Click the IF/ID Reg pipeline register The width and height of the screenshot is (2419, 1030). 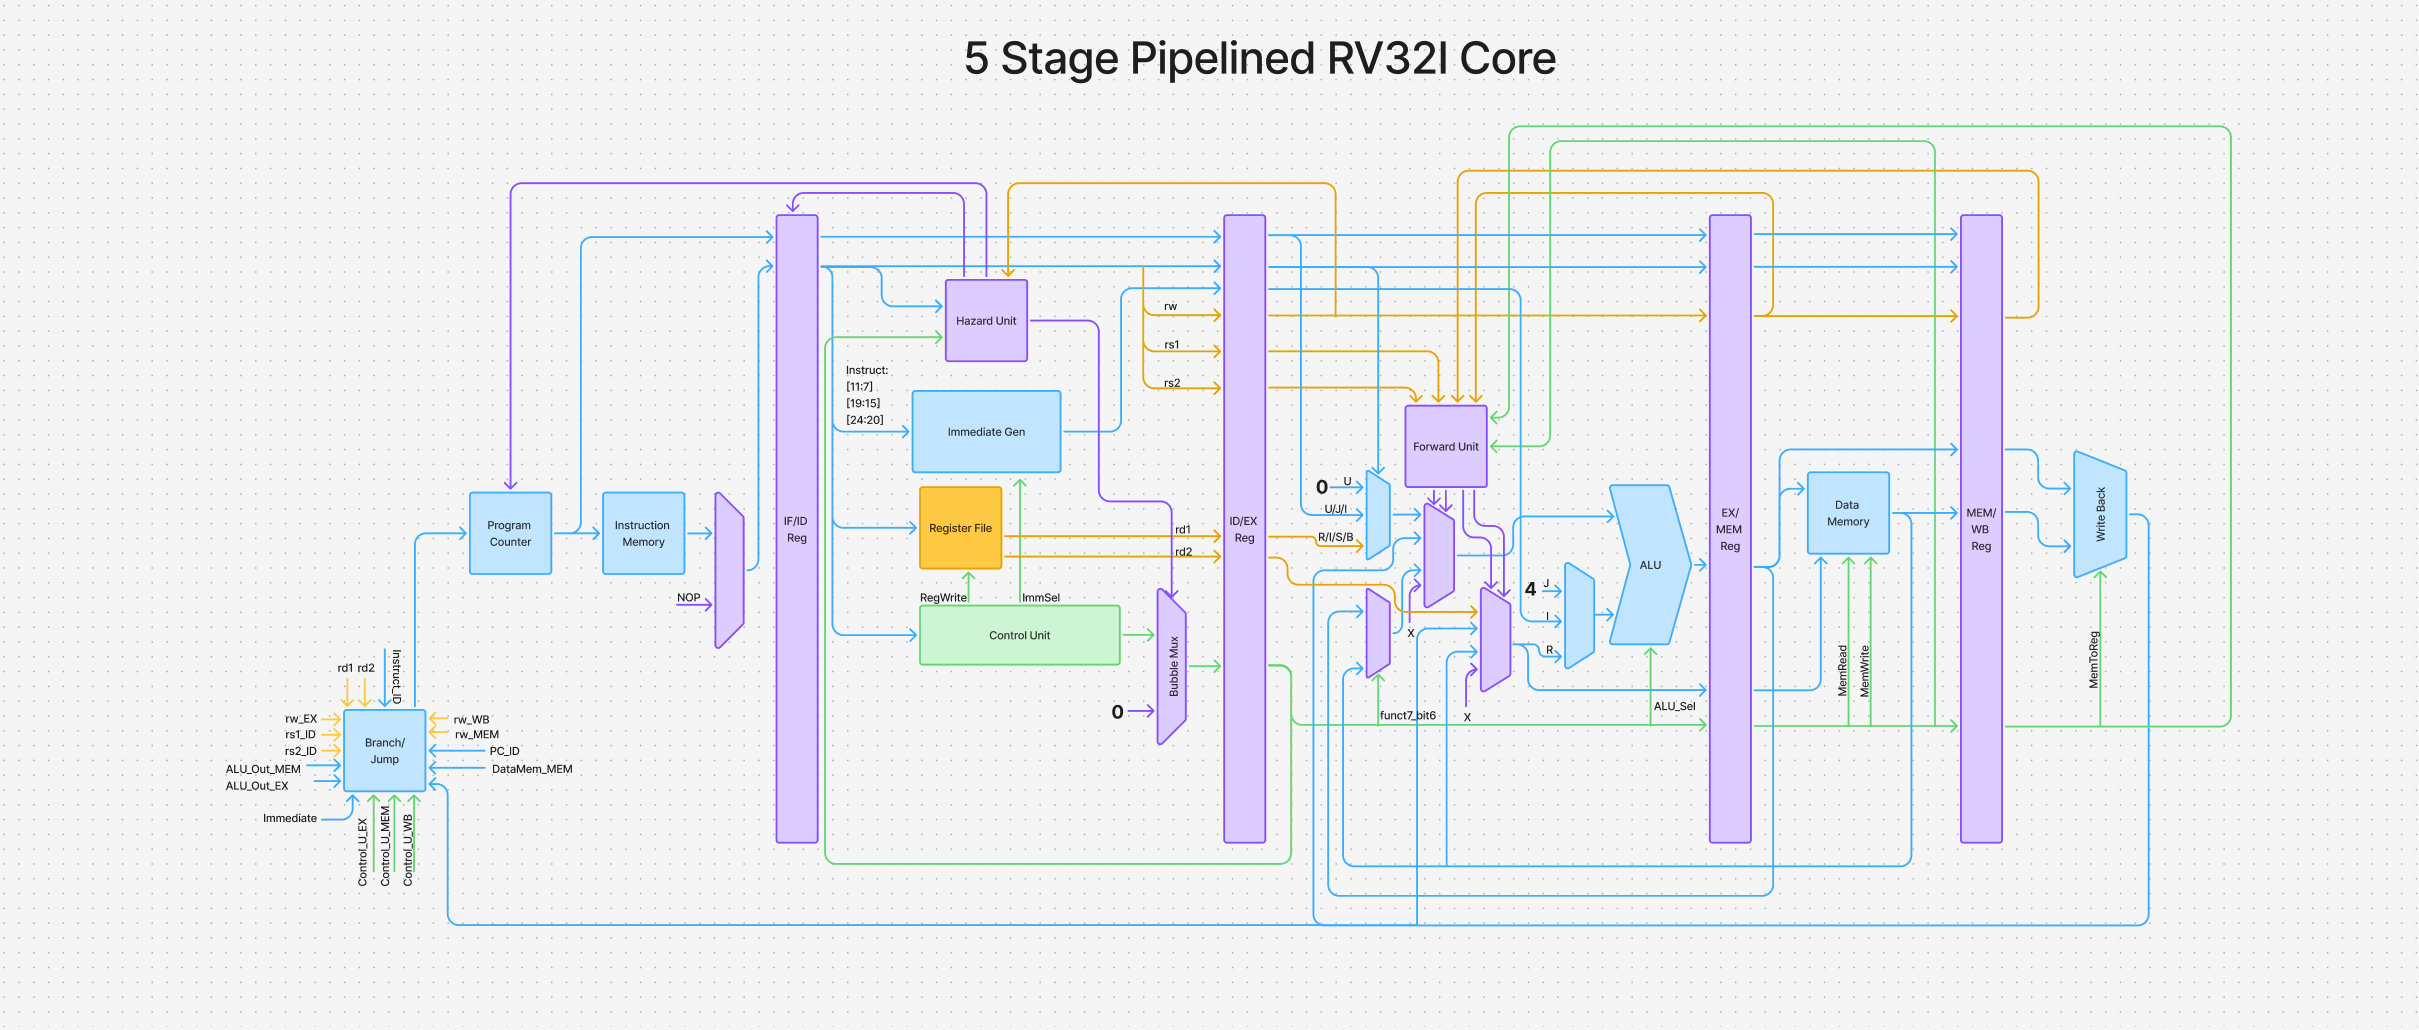797,529
